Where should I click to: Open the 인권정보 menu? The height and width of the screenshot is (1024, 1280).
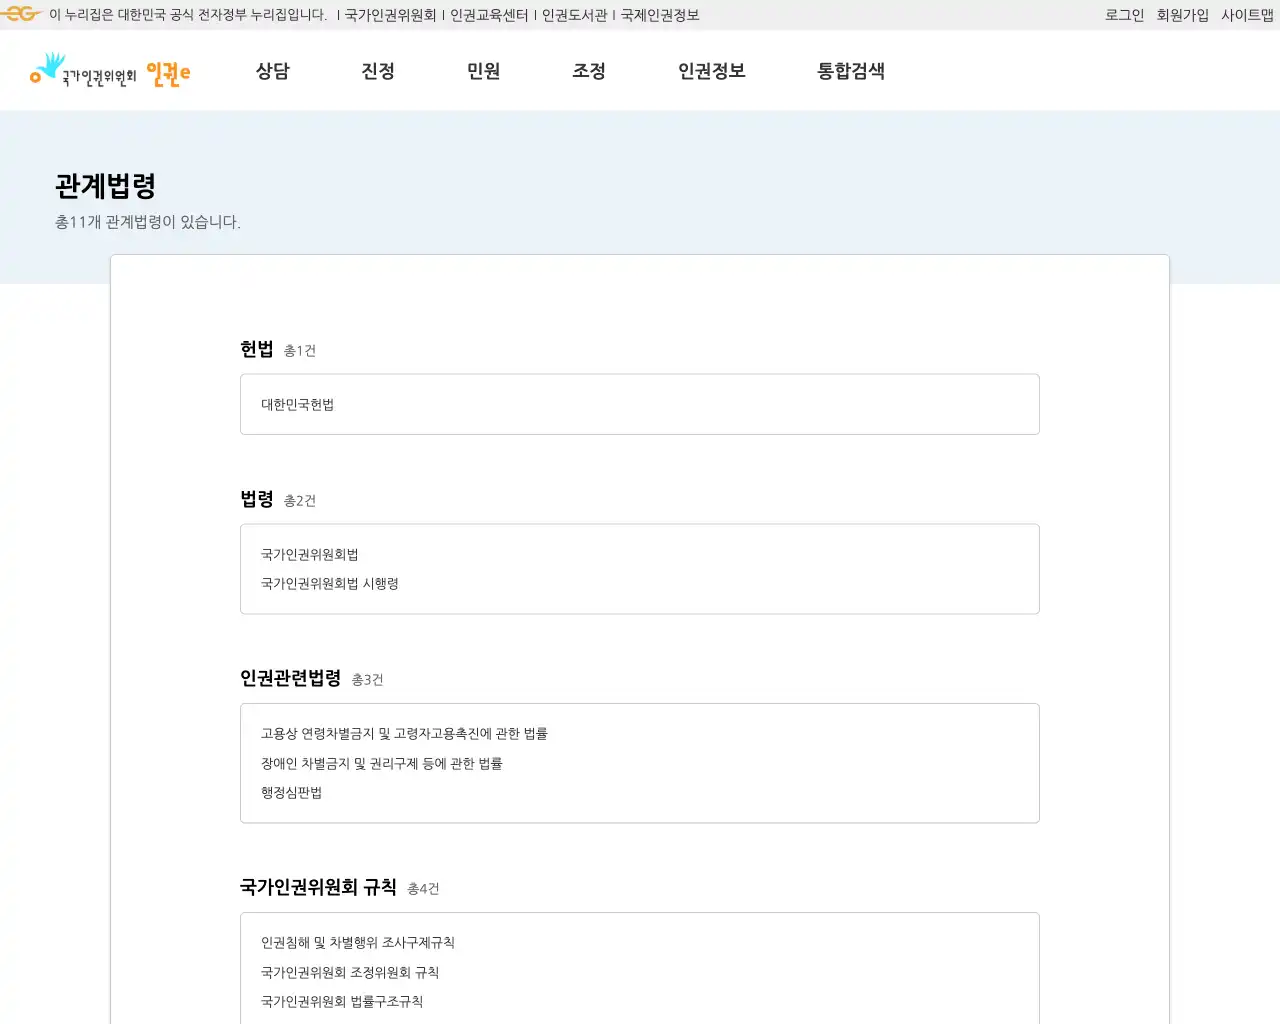710,71
